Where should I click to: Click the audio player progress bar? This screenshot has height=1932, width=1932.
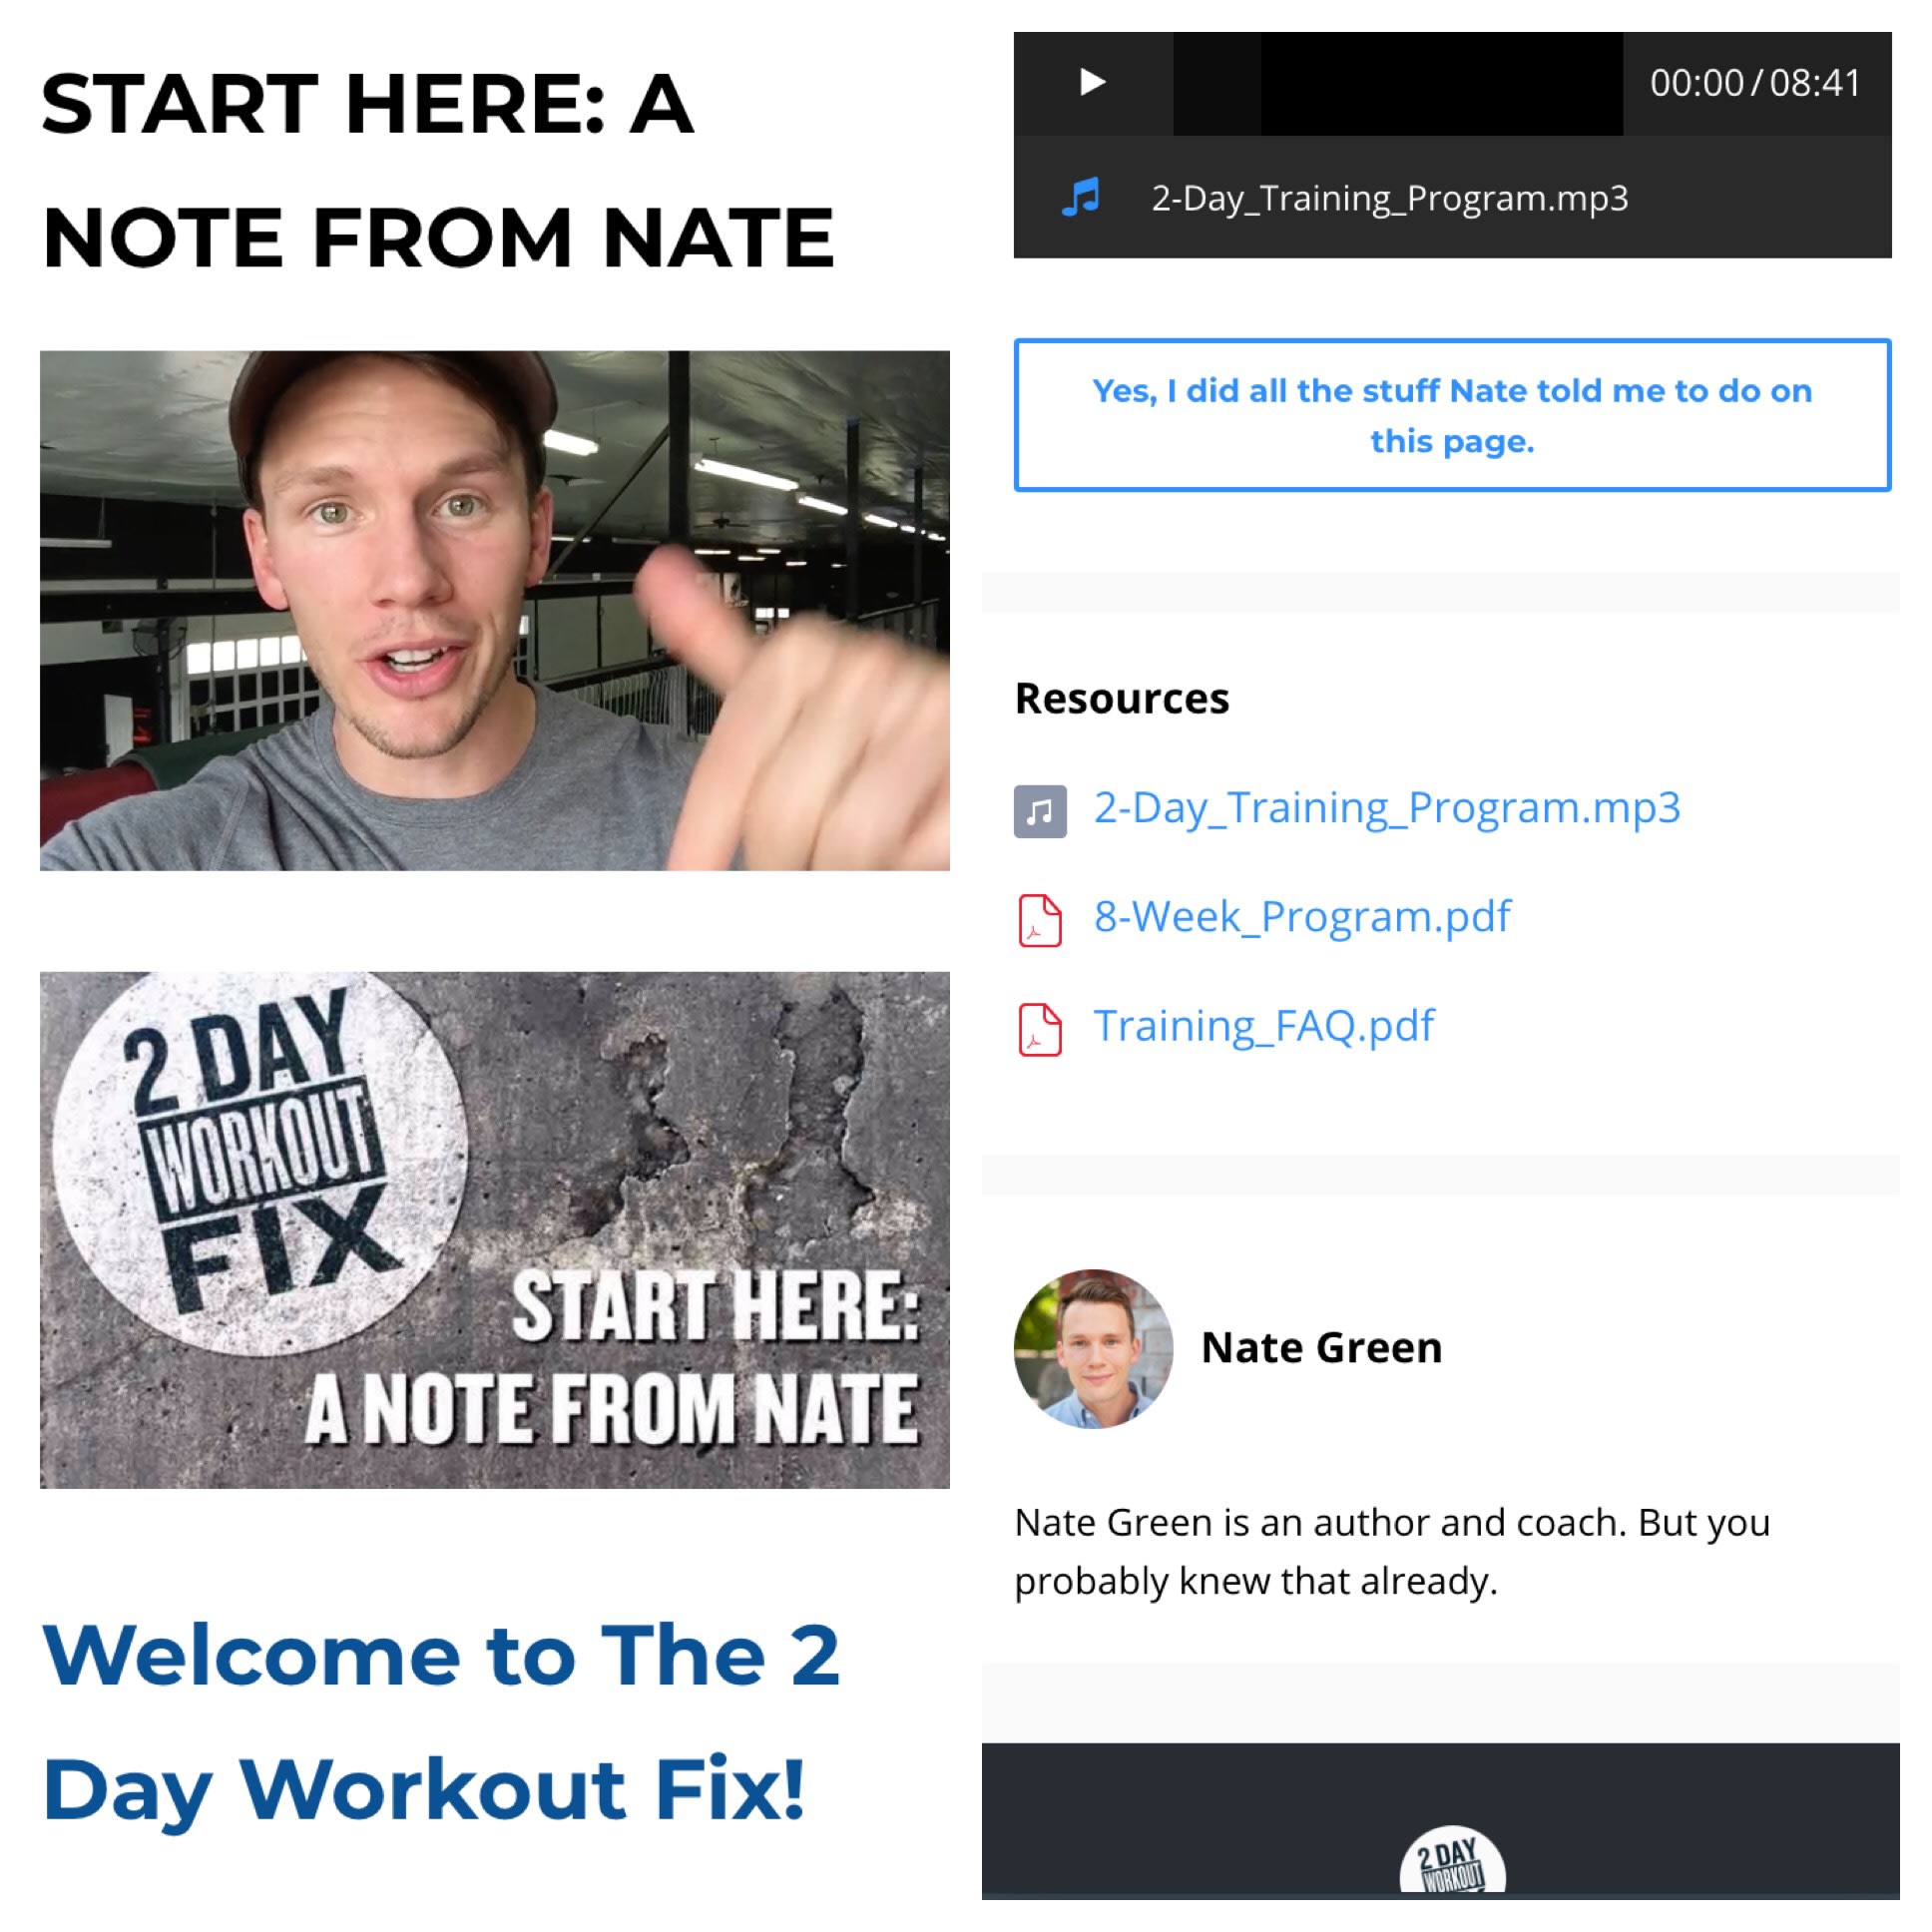[1398, 83]
